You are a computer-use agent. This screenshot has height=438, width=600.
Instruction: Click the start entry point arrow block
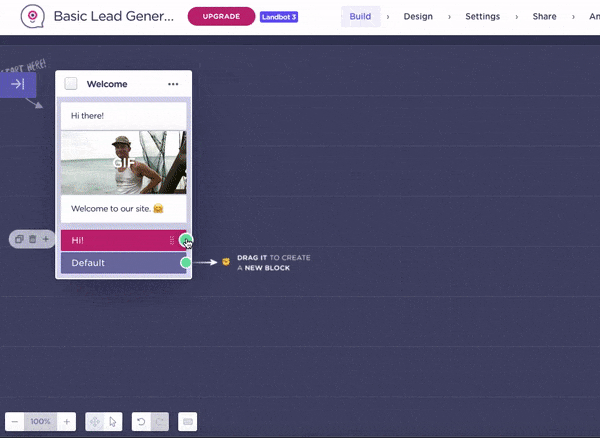tap(18, 85)
